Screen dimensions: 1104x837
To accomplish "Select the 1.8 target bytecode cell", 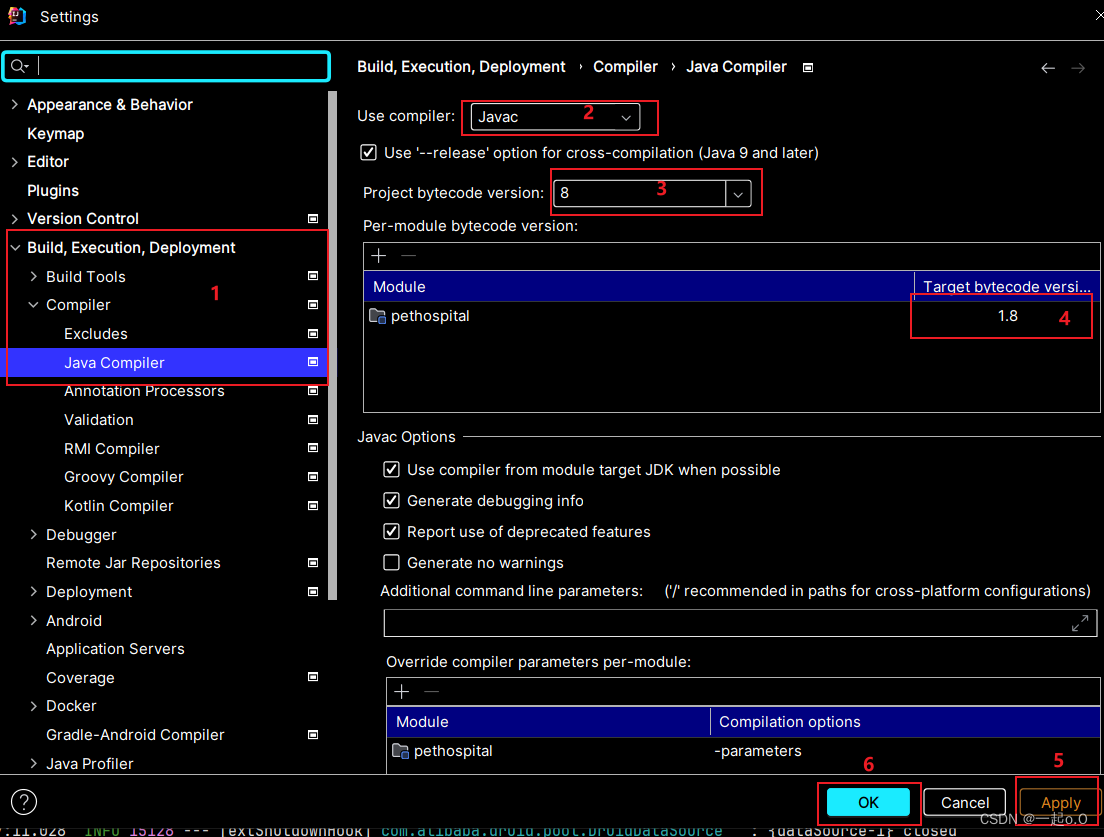I will tap(1008, 316).
